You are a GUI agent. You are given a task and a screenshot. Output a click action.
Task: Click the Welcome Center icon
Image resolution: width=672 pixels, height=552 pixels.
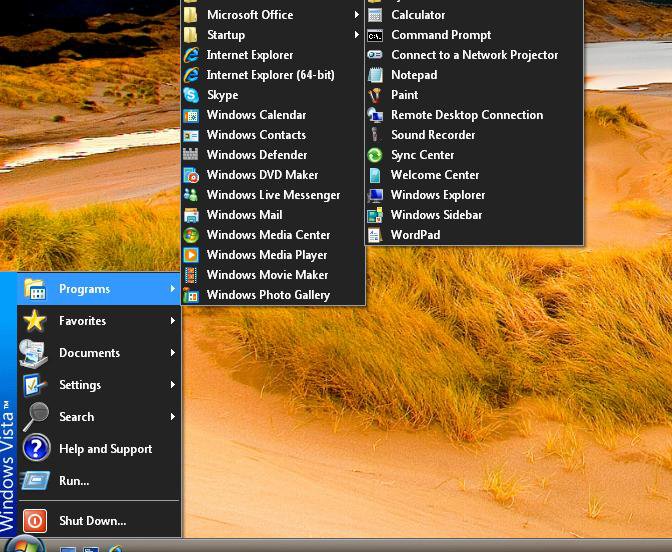375,175
